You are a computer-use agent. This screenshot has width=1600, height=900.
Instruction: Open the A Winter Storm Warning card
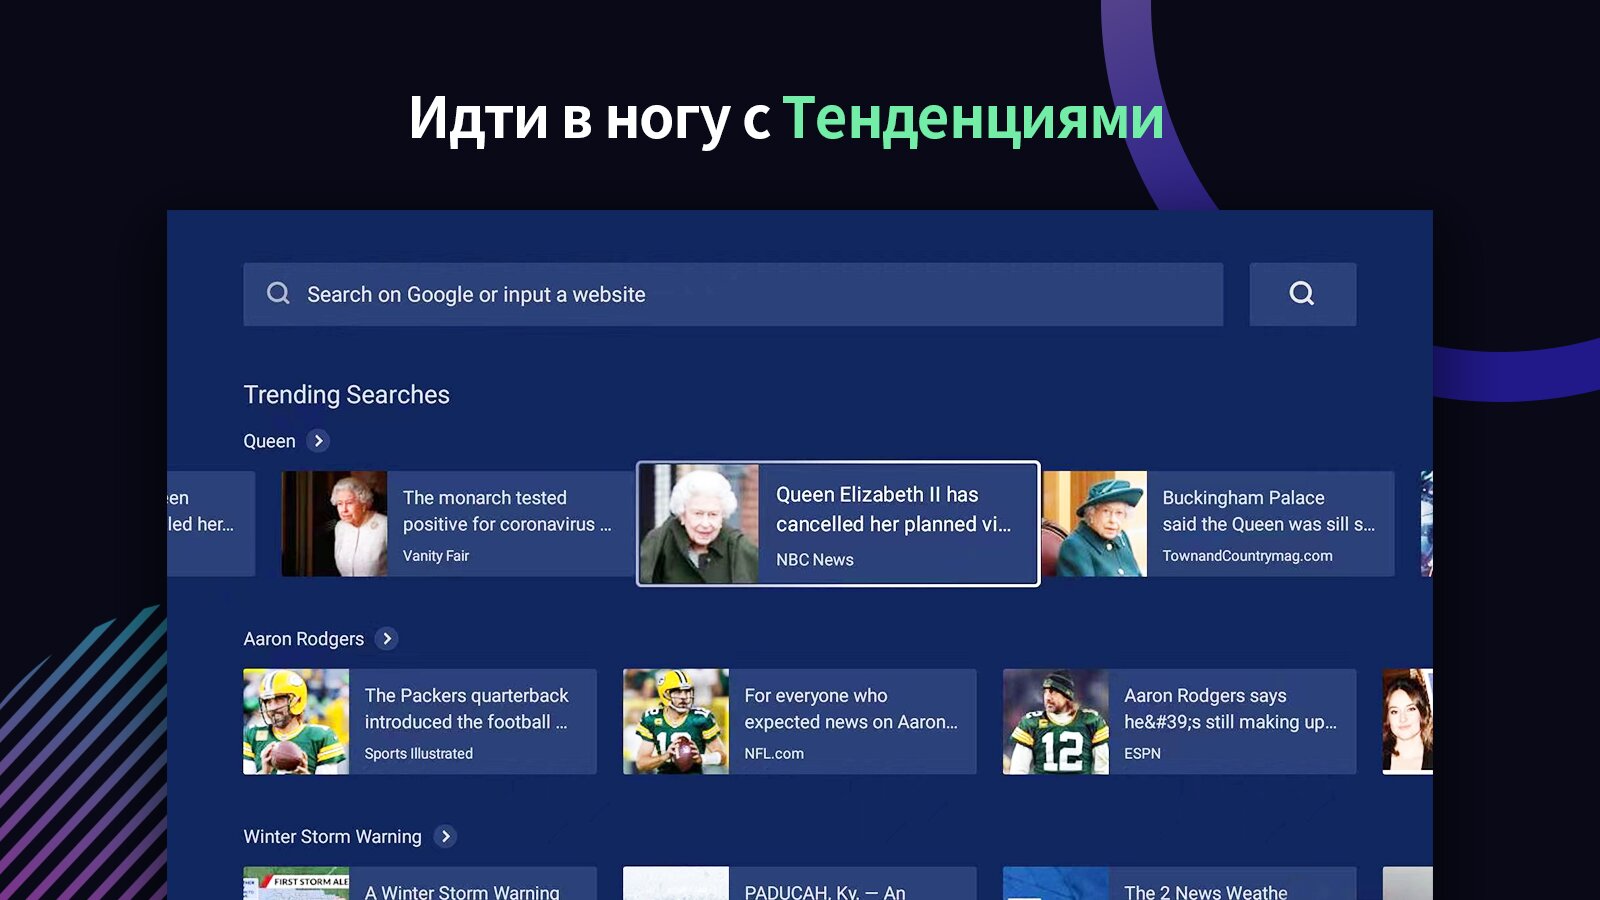point(420,884)
